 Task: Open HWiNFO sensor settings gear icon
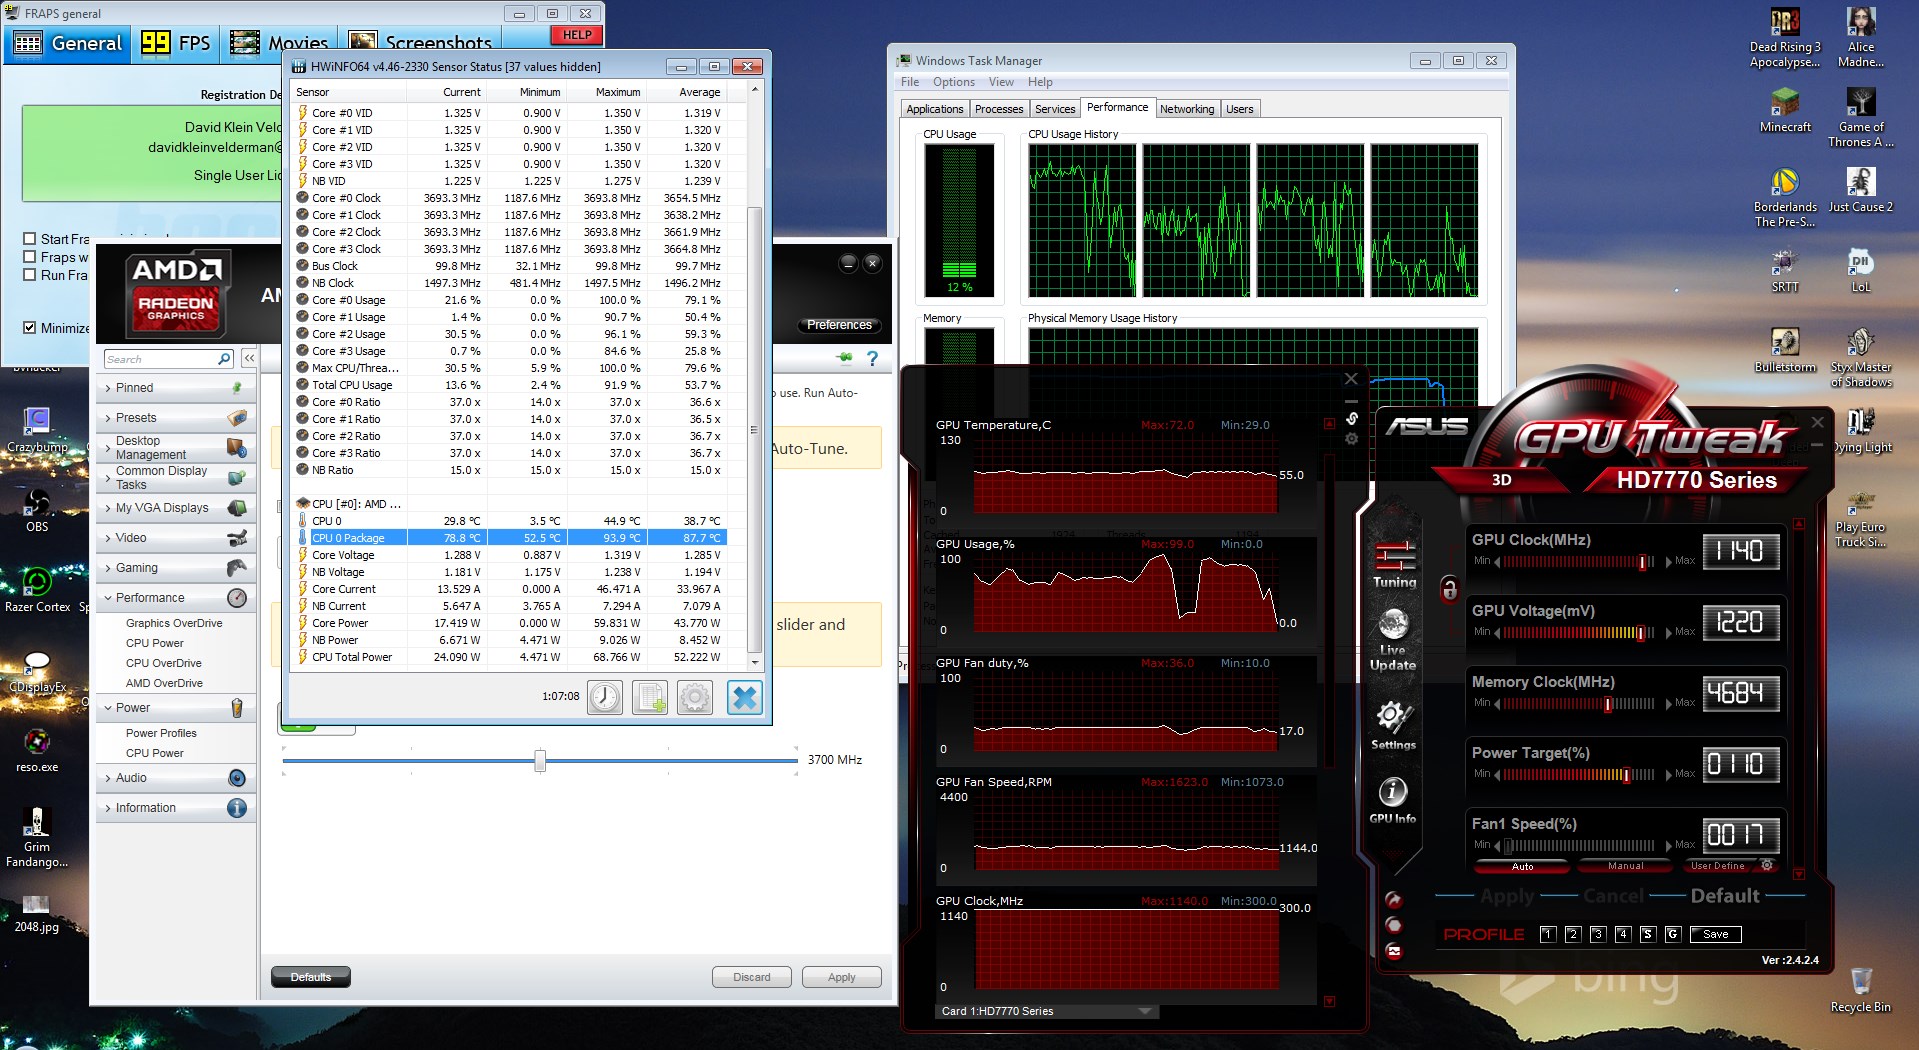click(x=695, y=697)
